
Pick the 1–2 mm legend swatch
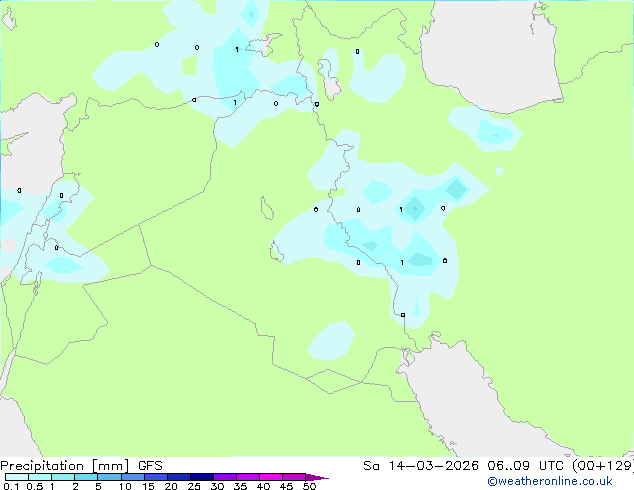point(63,477)
